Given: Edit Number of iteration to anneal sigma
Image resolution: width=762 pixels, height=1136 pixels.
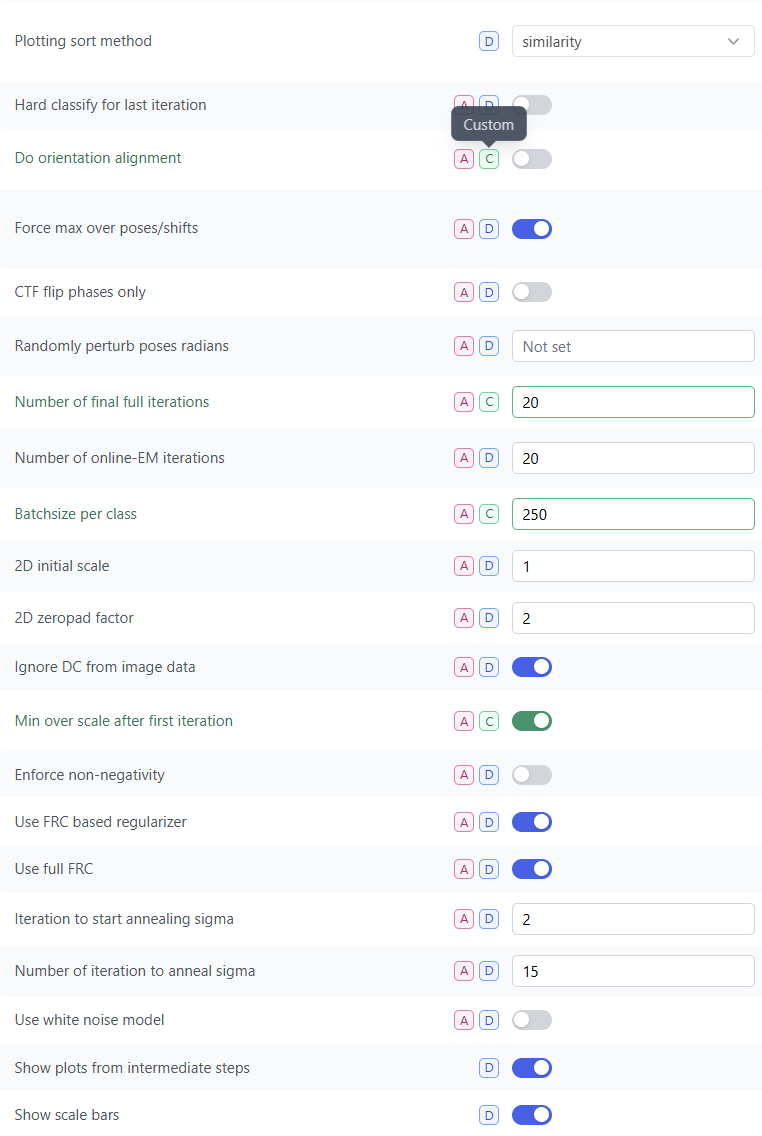Looking at the screenshot, I should [x=633, y=971].
